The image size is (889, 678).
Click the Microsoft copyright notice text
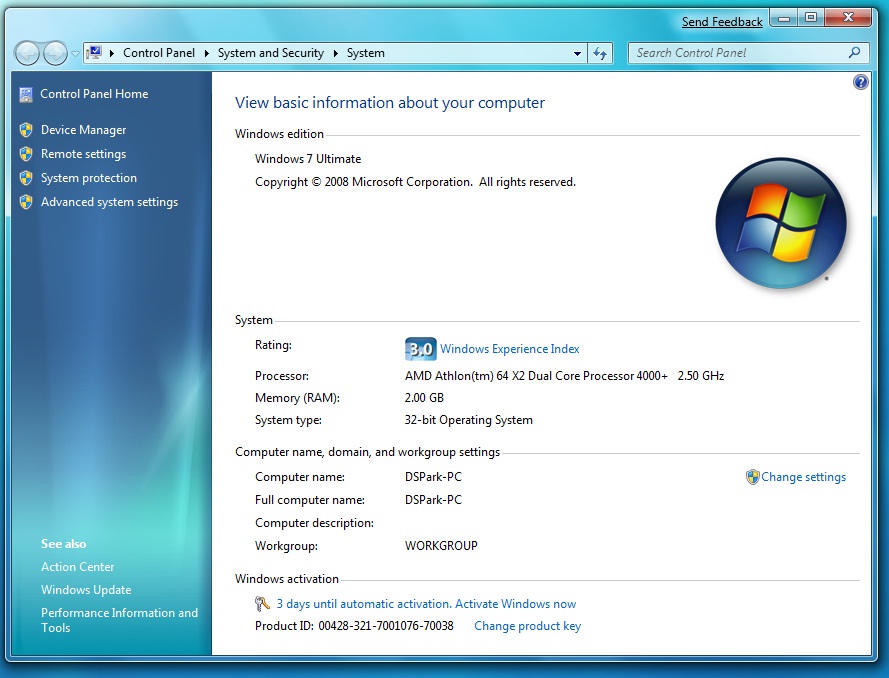click(415, 182)
